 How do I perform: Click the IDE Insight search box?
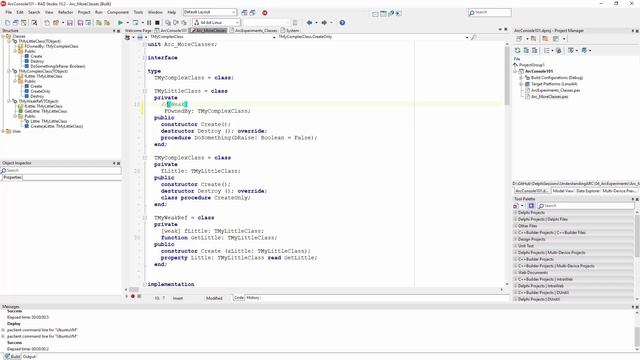coord(489,13)
